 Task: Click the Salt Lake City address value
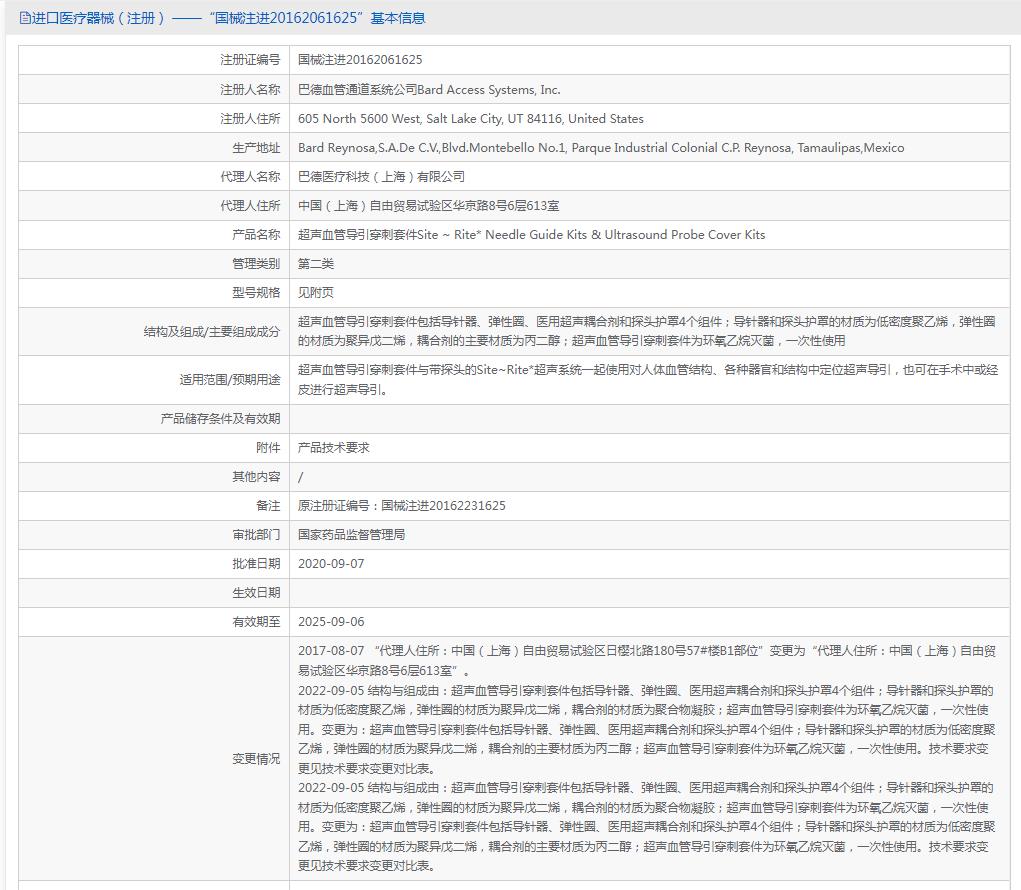471,118
